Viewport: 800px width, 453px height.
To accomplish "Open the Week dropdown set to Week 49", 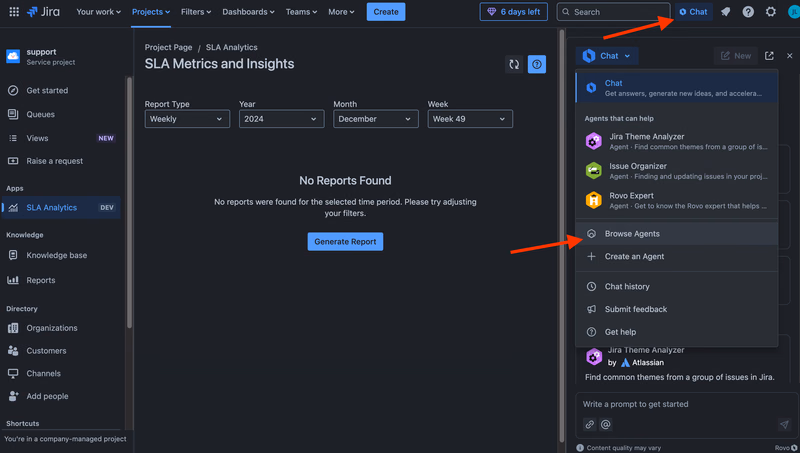I will [x=470, y=119].
